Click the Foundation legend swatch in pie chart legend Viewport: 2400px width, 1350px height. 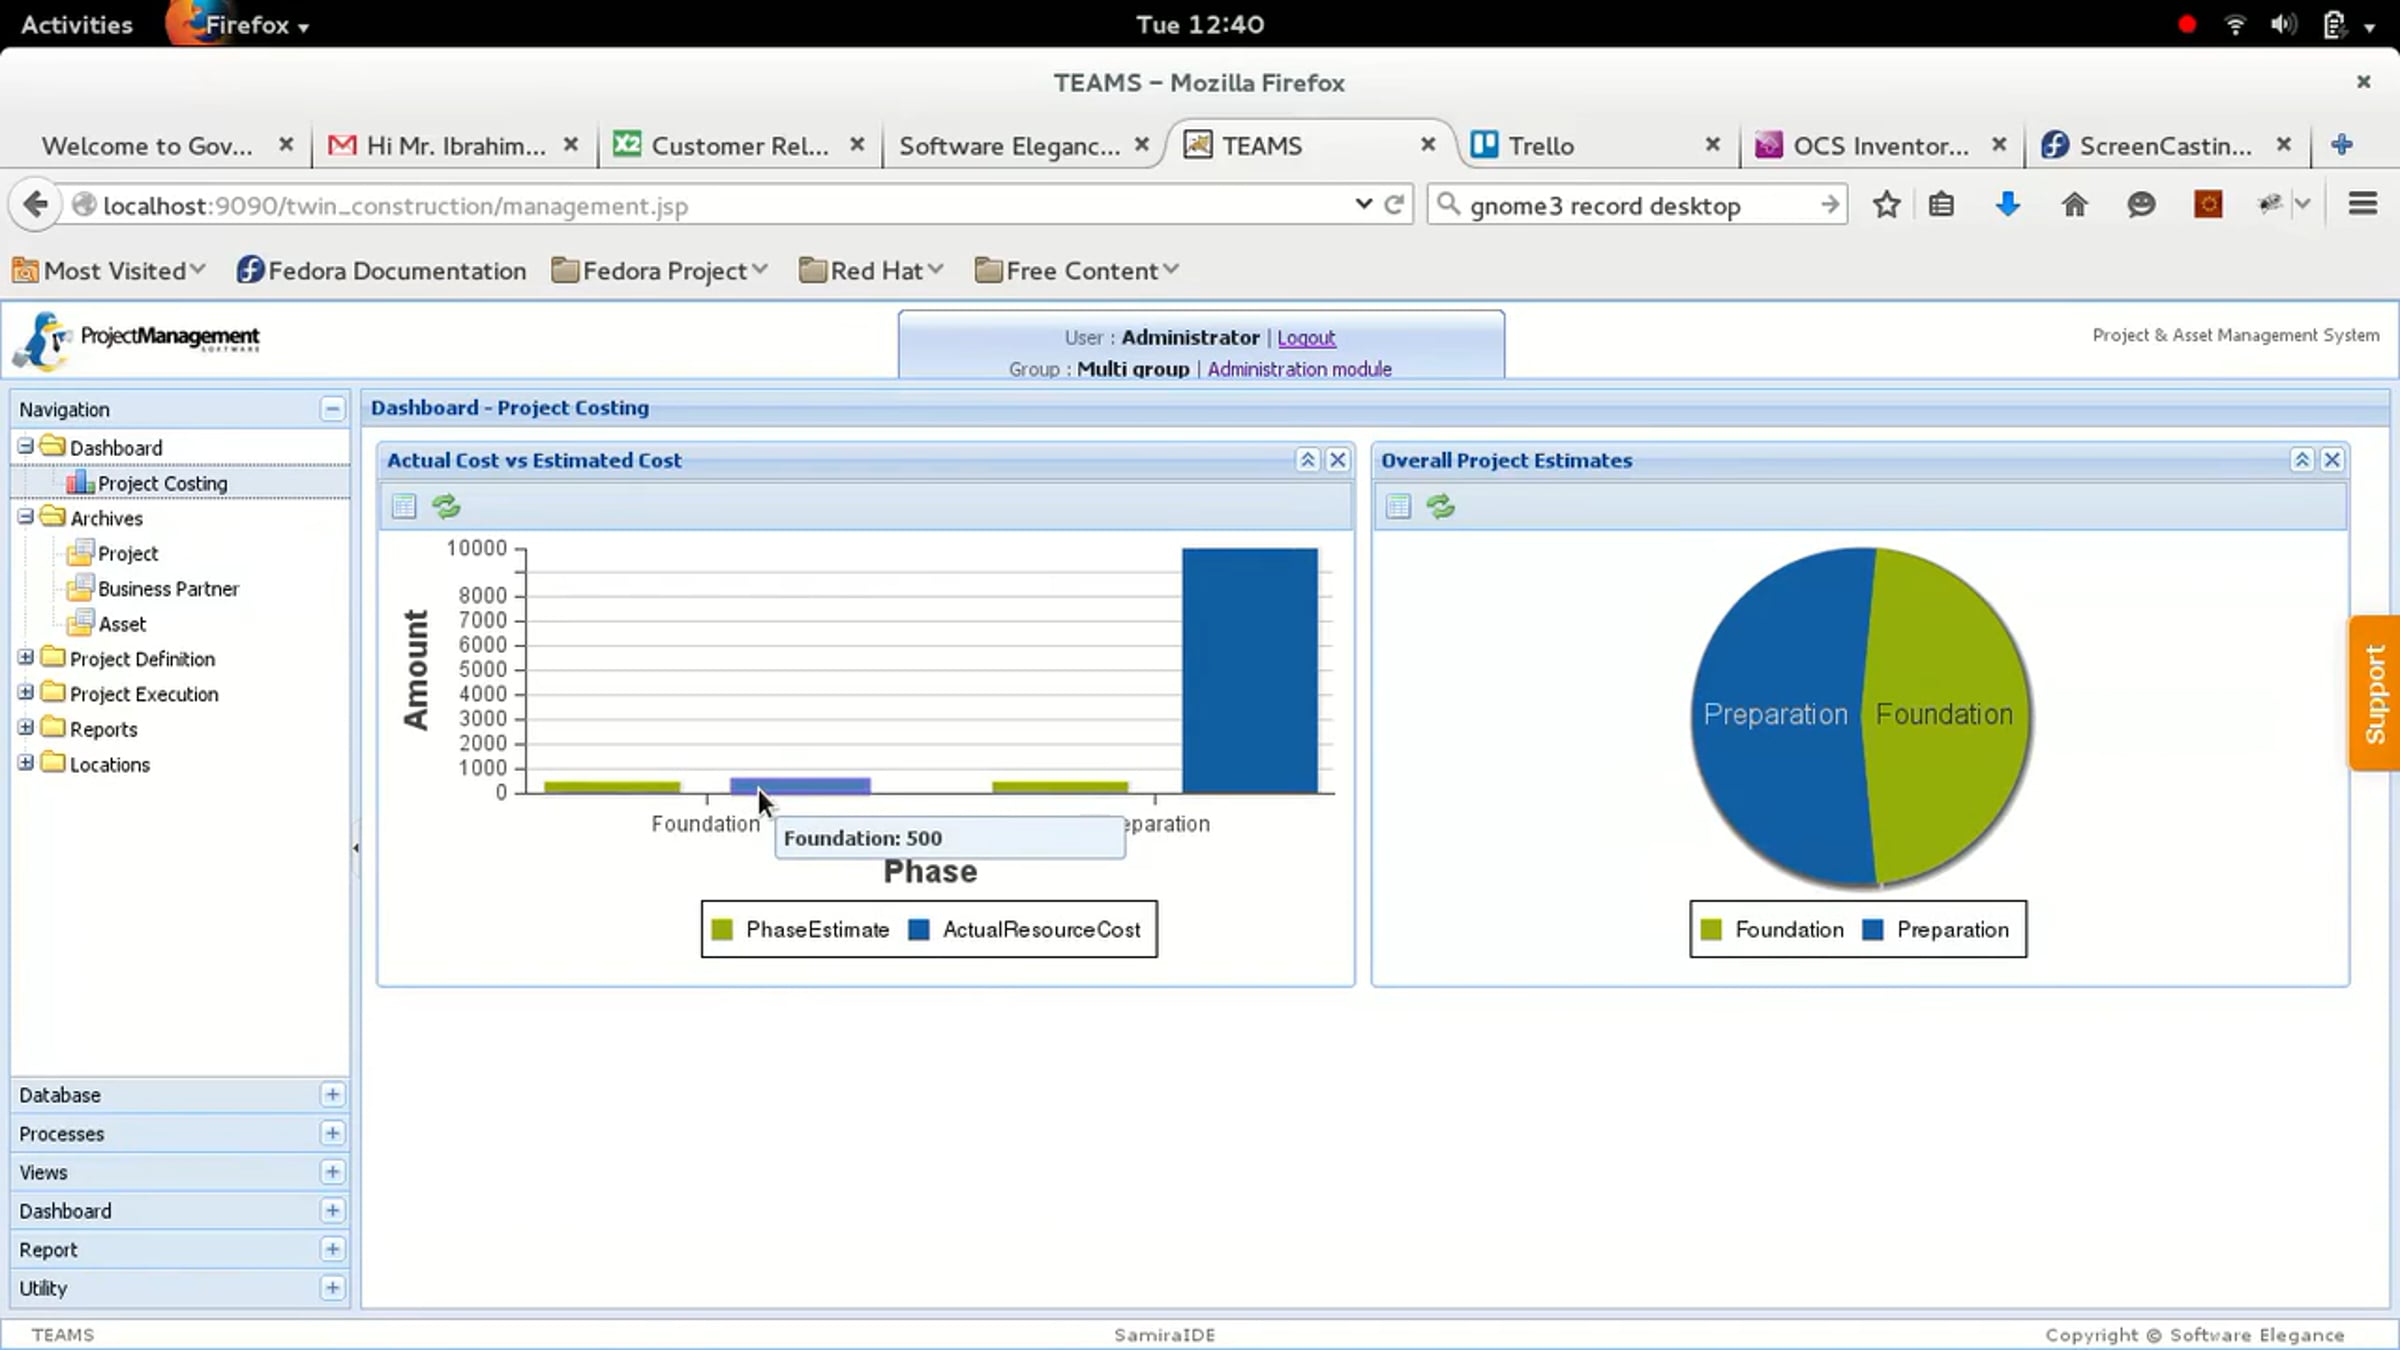(1711, 930)
